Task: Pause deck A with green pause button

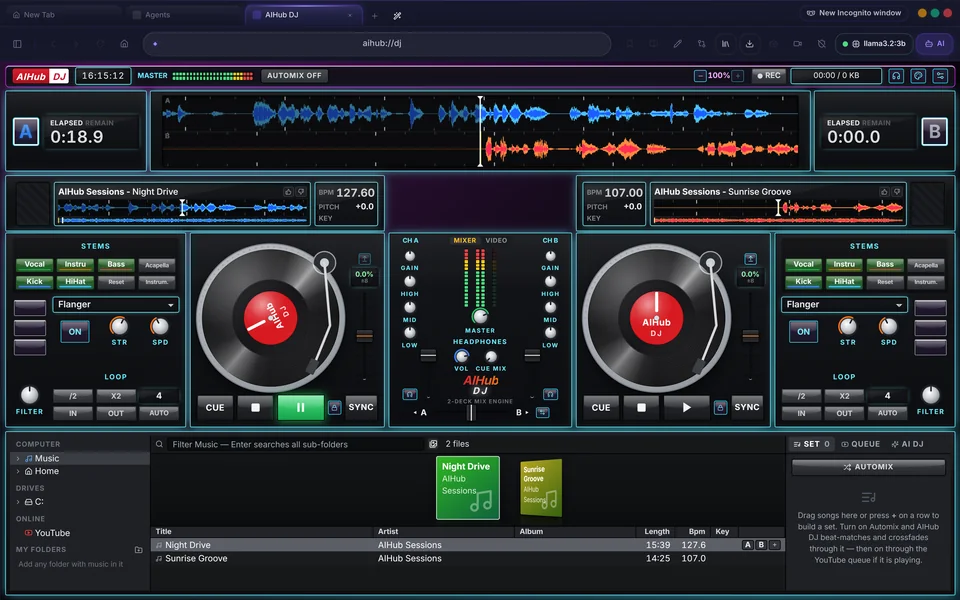Action: 301,408
